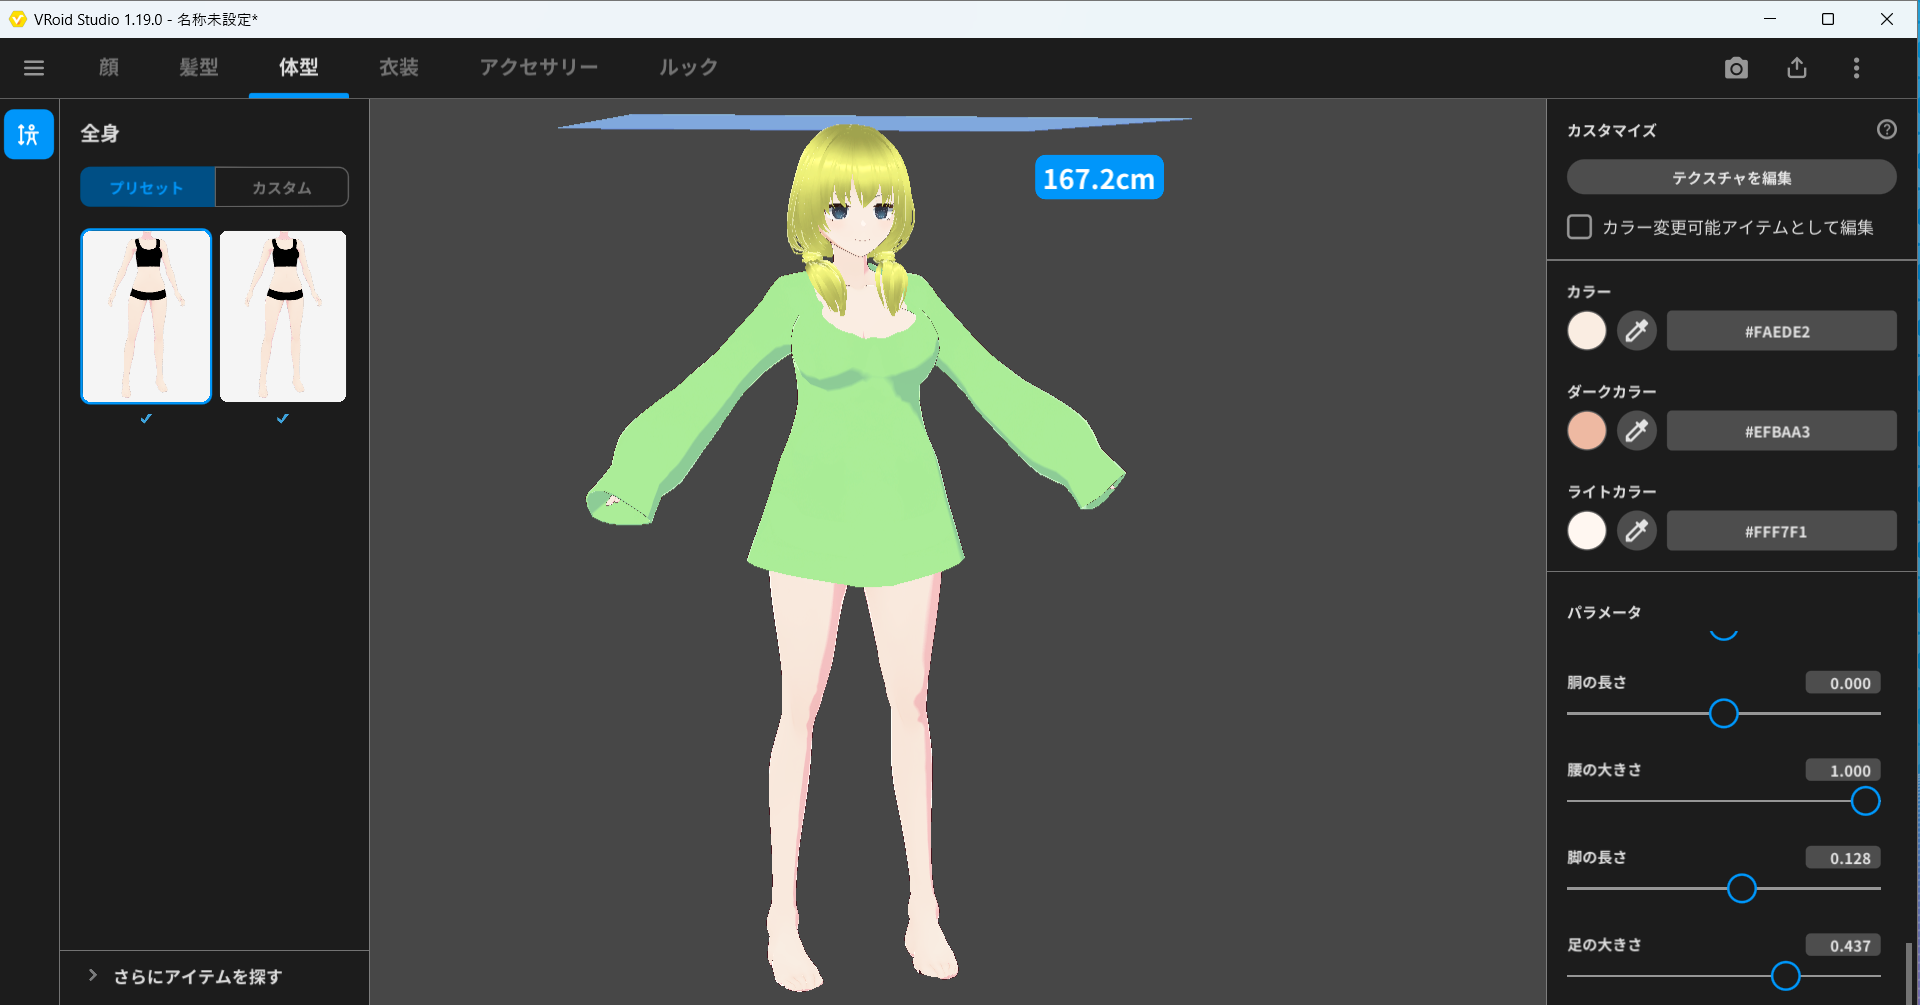The image size is (1920, 1005).
Task: Click the dark color swatch
Action: pos(1586,431)
